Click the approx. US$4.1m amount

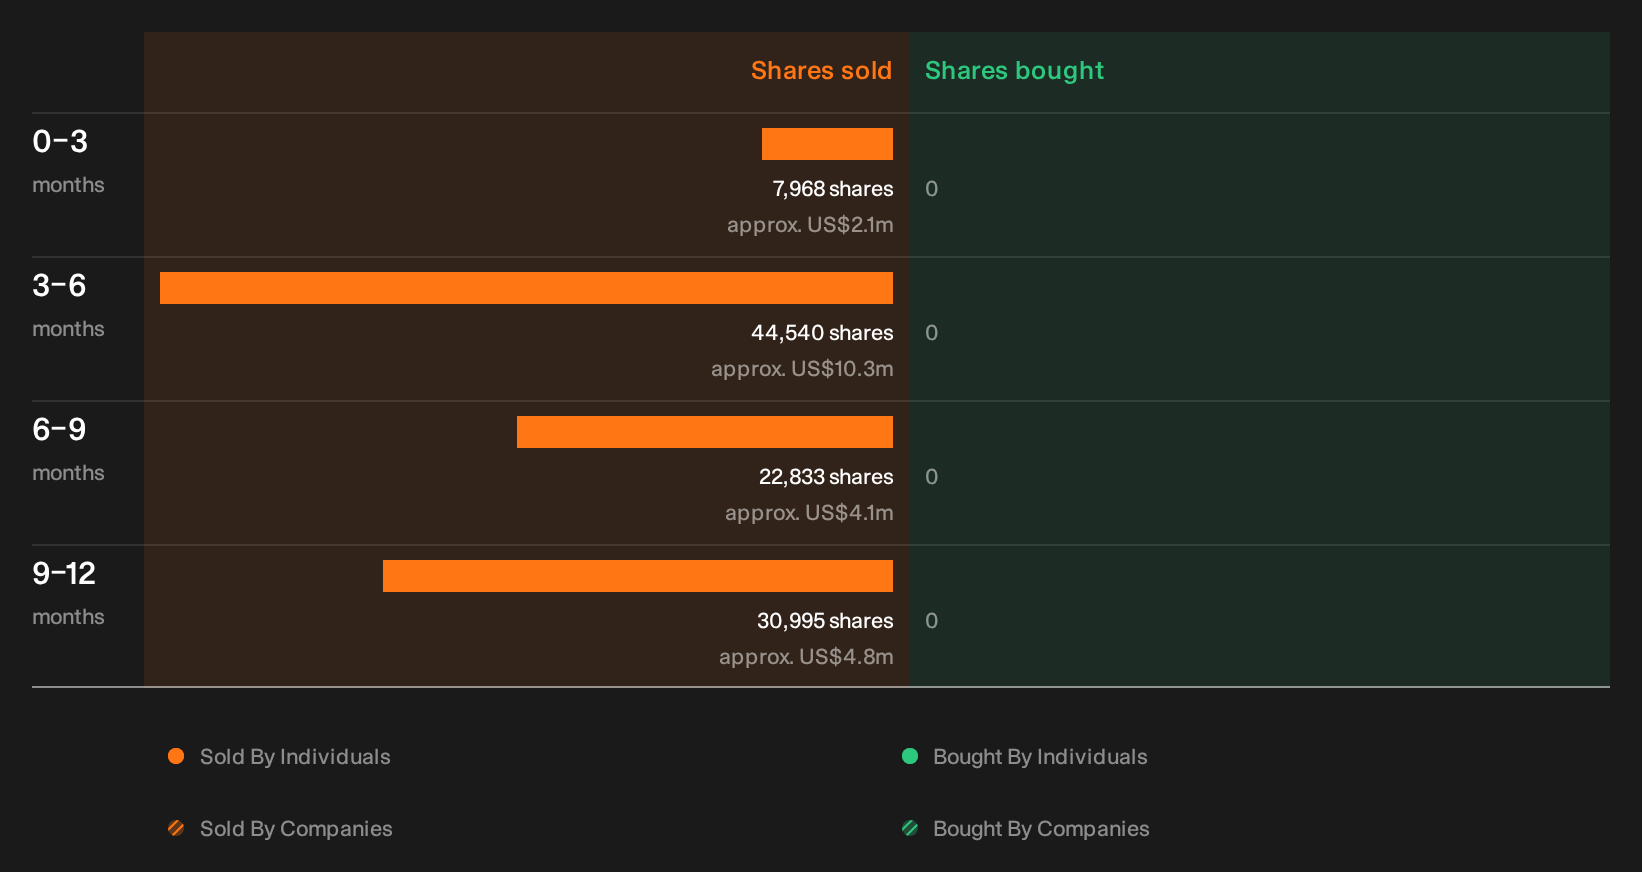(809, 513)
